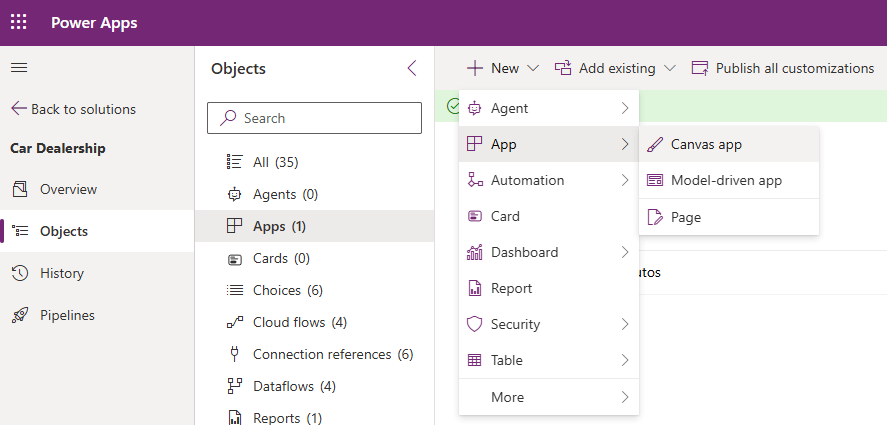Go back to solutions
This screenshot has height=425, width=887.
pyautogui.click(x=73, y=109)
